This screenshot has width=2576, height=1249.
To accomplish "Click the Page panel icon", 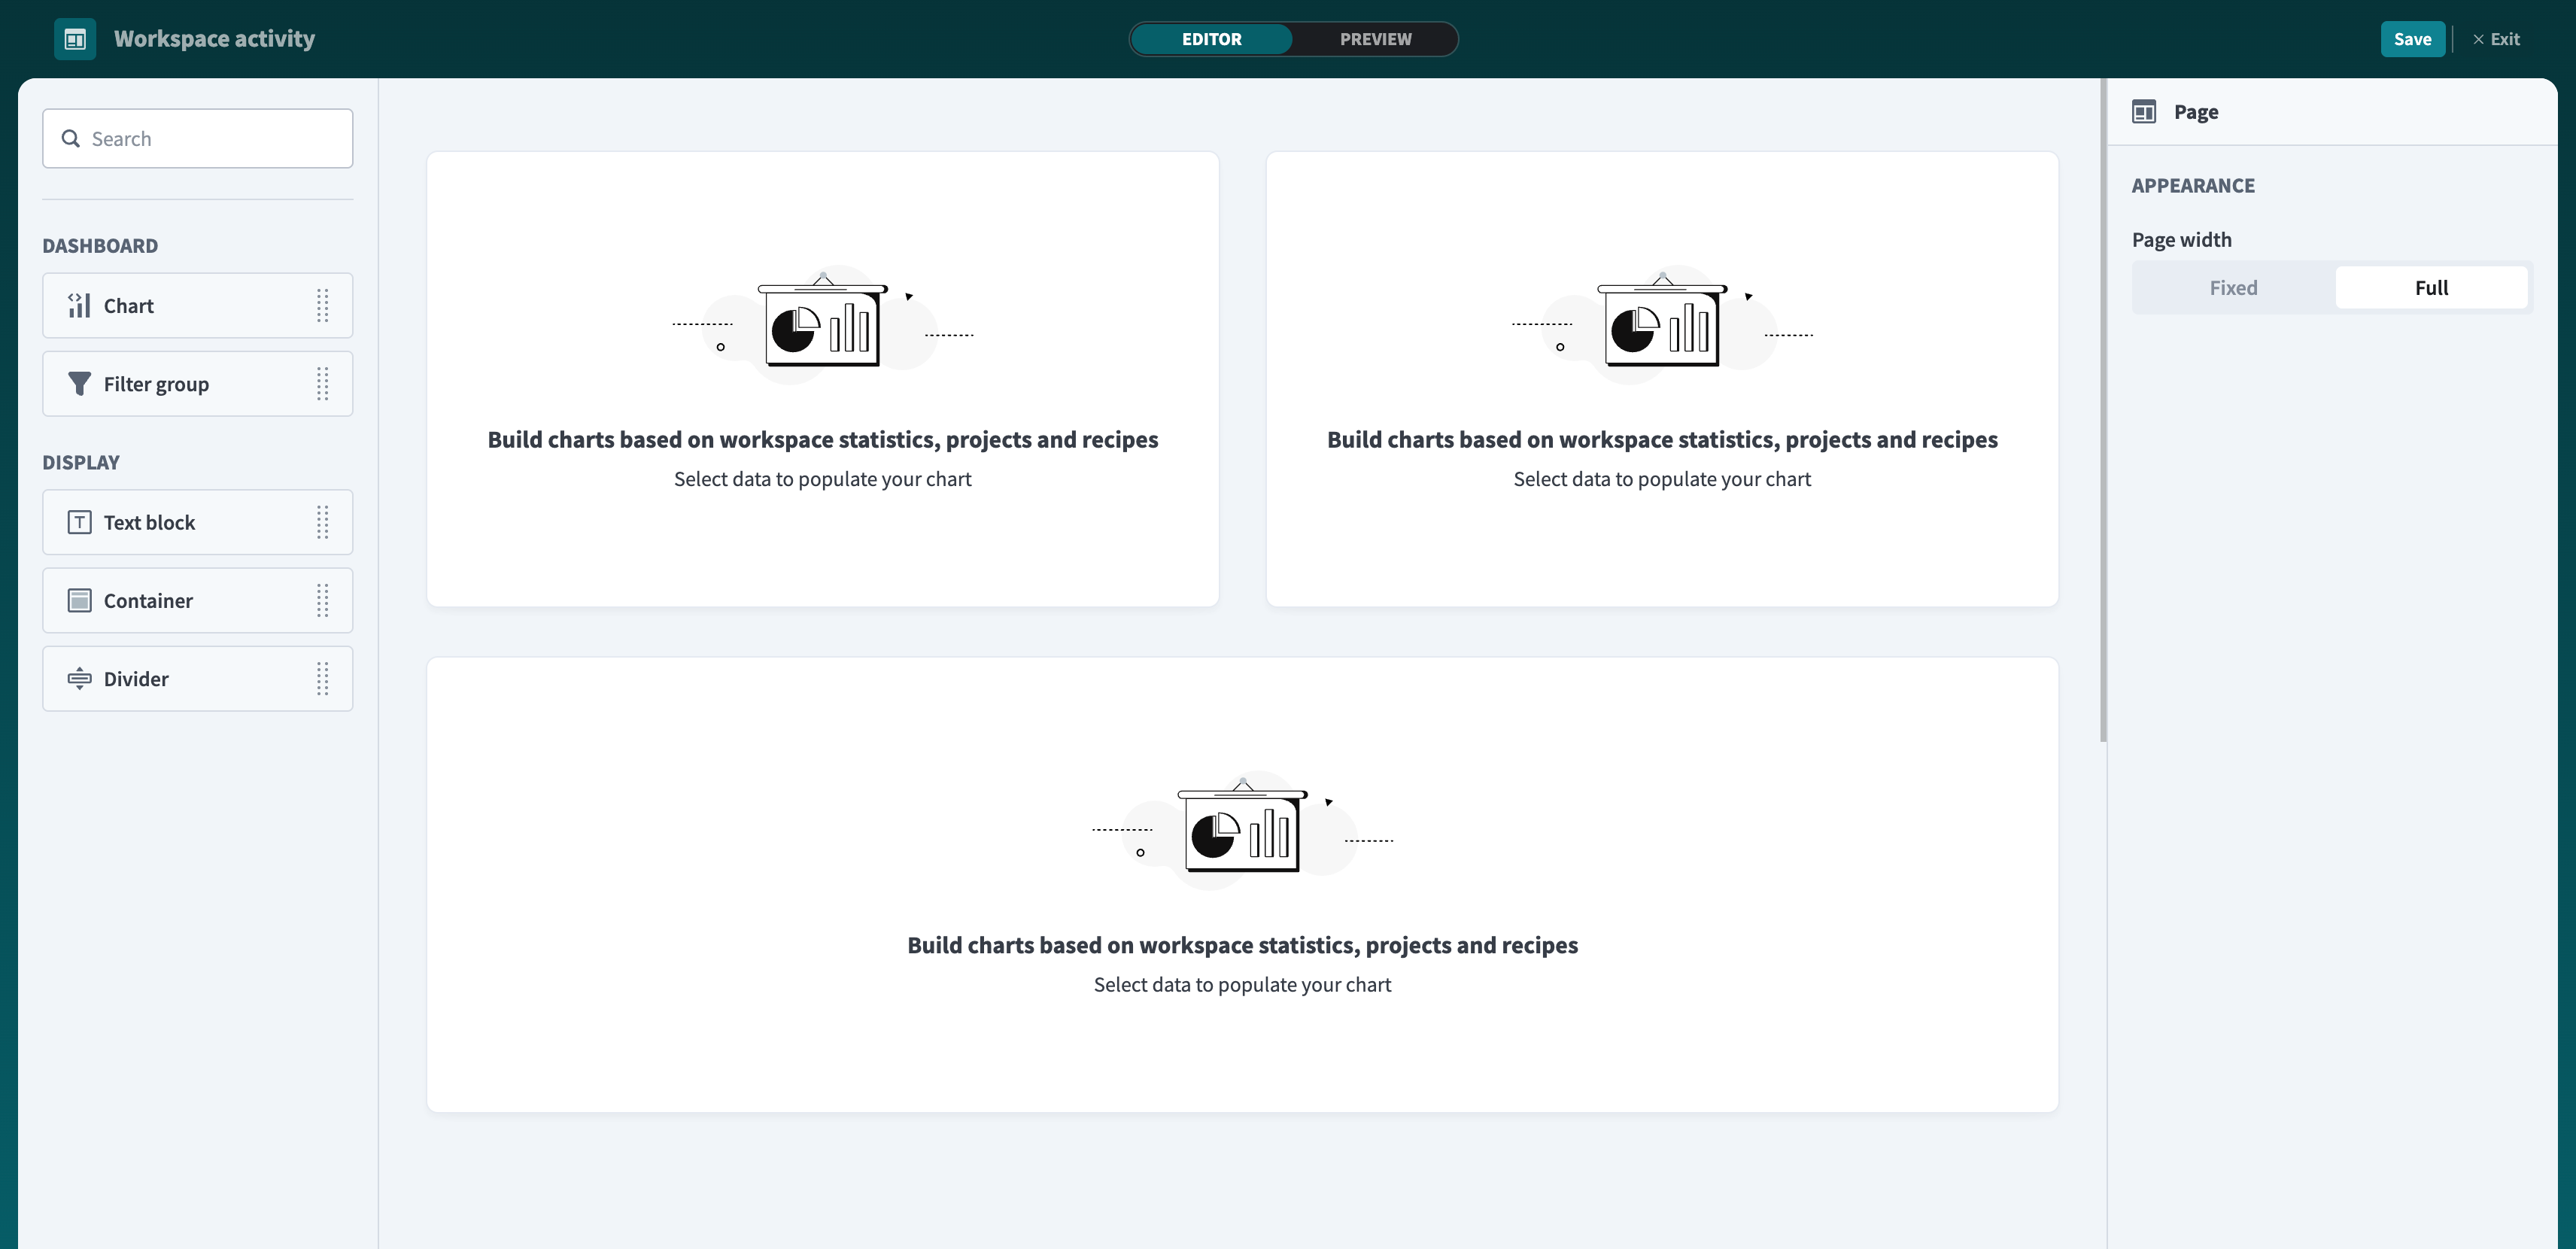I will coord(2145,111).
